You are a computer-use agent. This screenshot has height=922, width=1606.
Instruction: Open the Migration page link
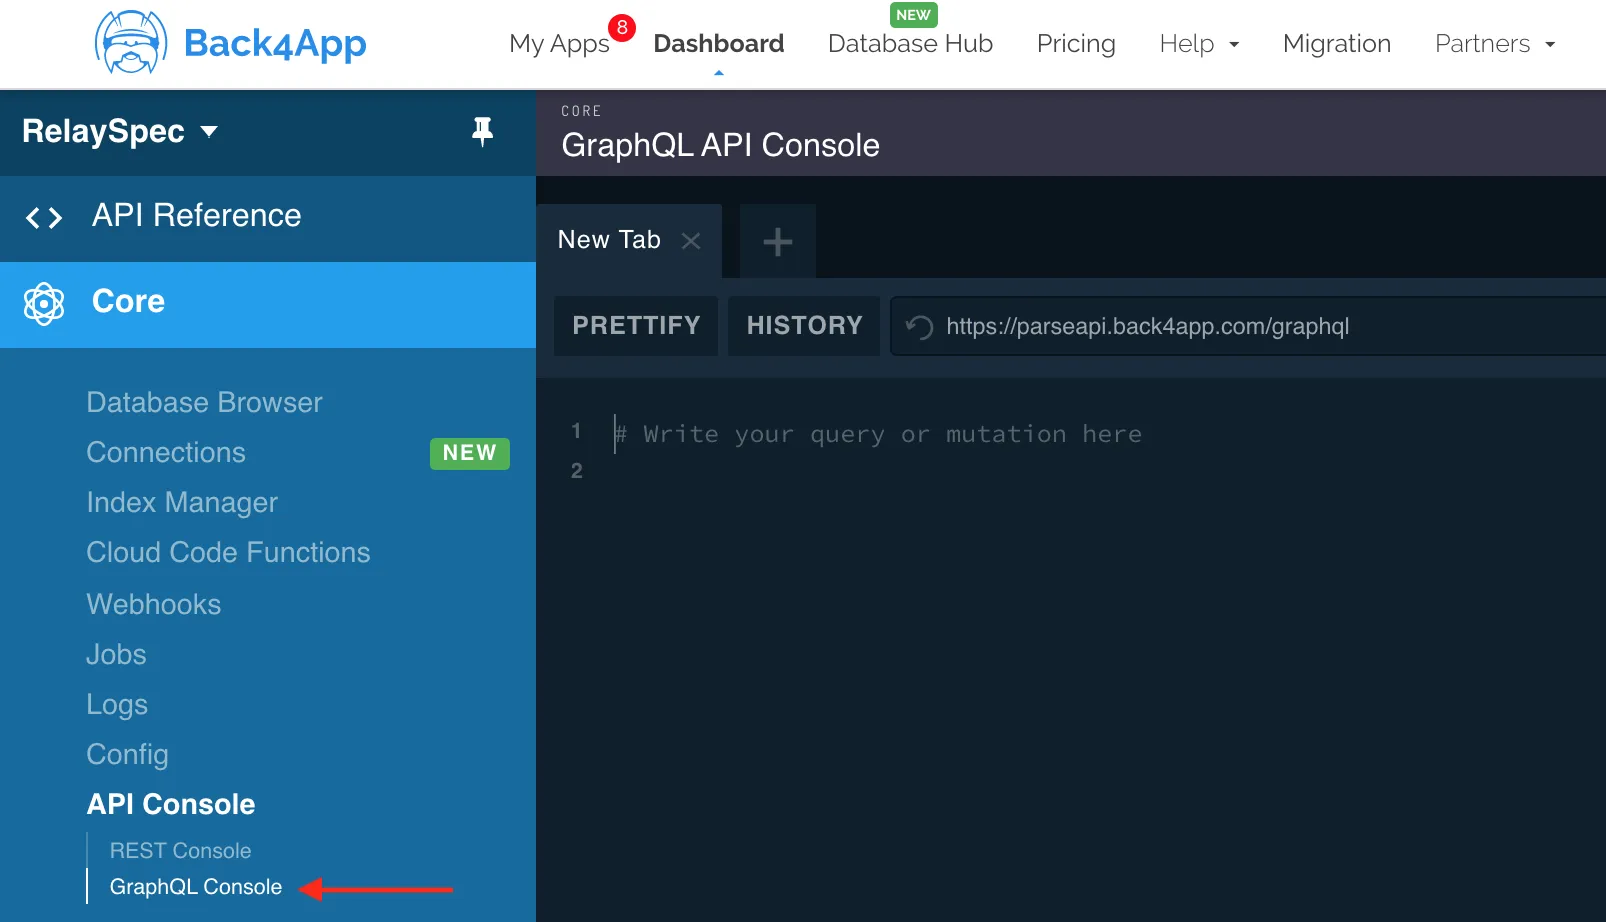pyautogui.click(x=1337, y=44)
